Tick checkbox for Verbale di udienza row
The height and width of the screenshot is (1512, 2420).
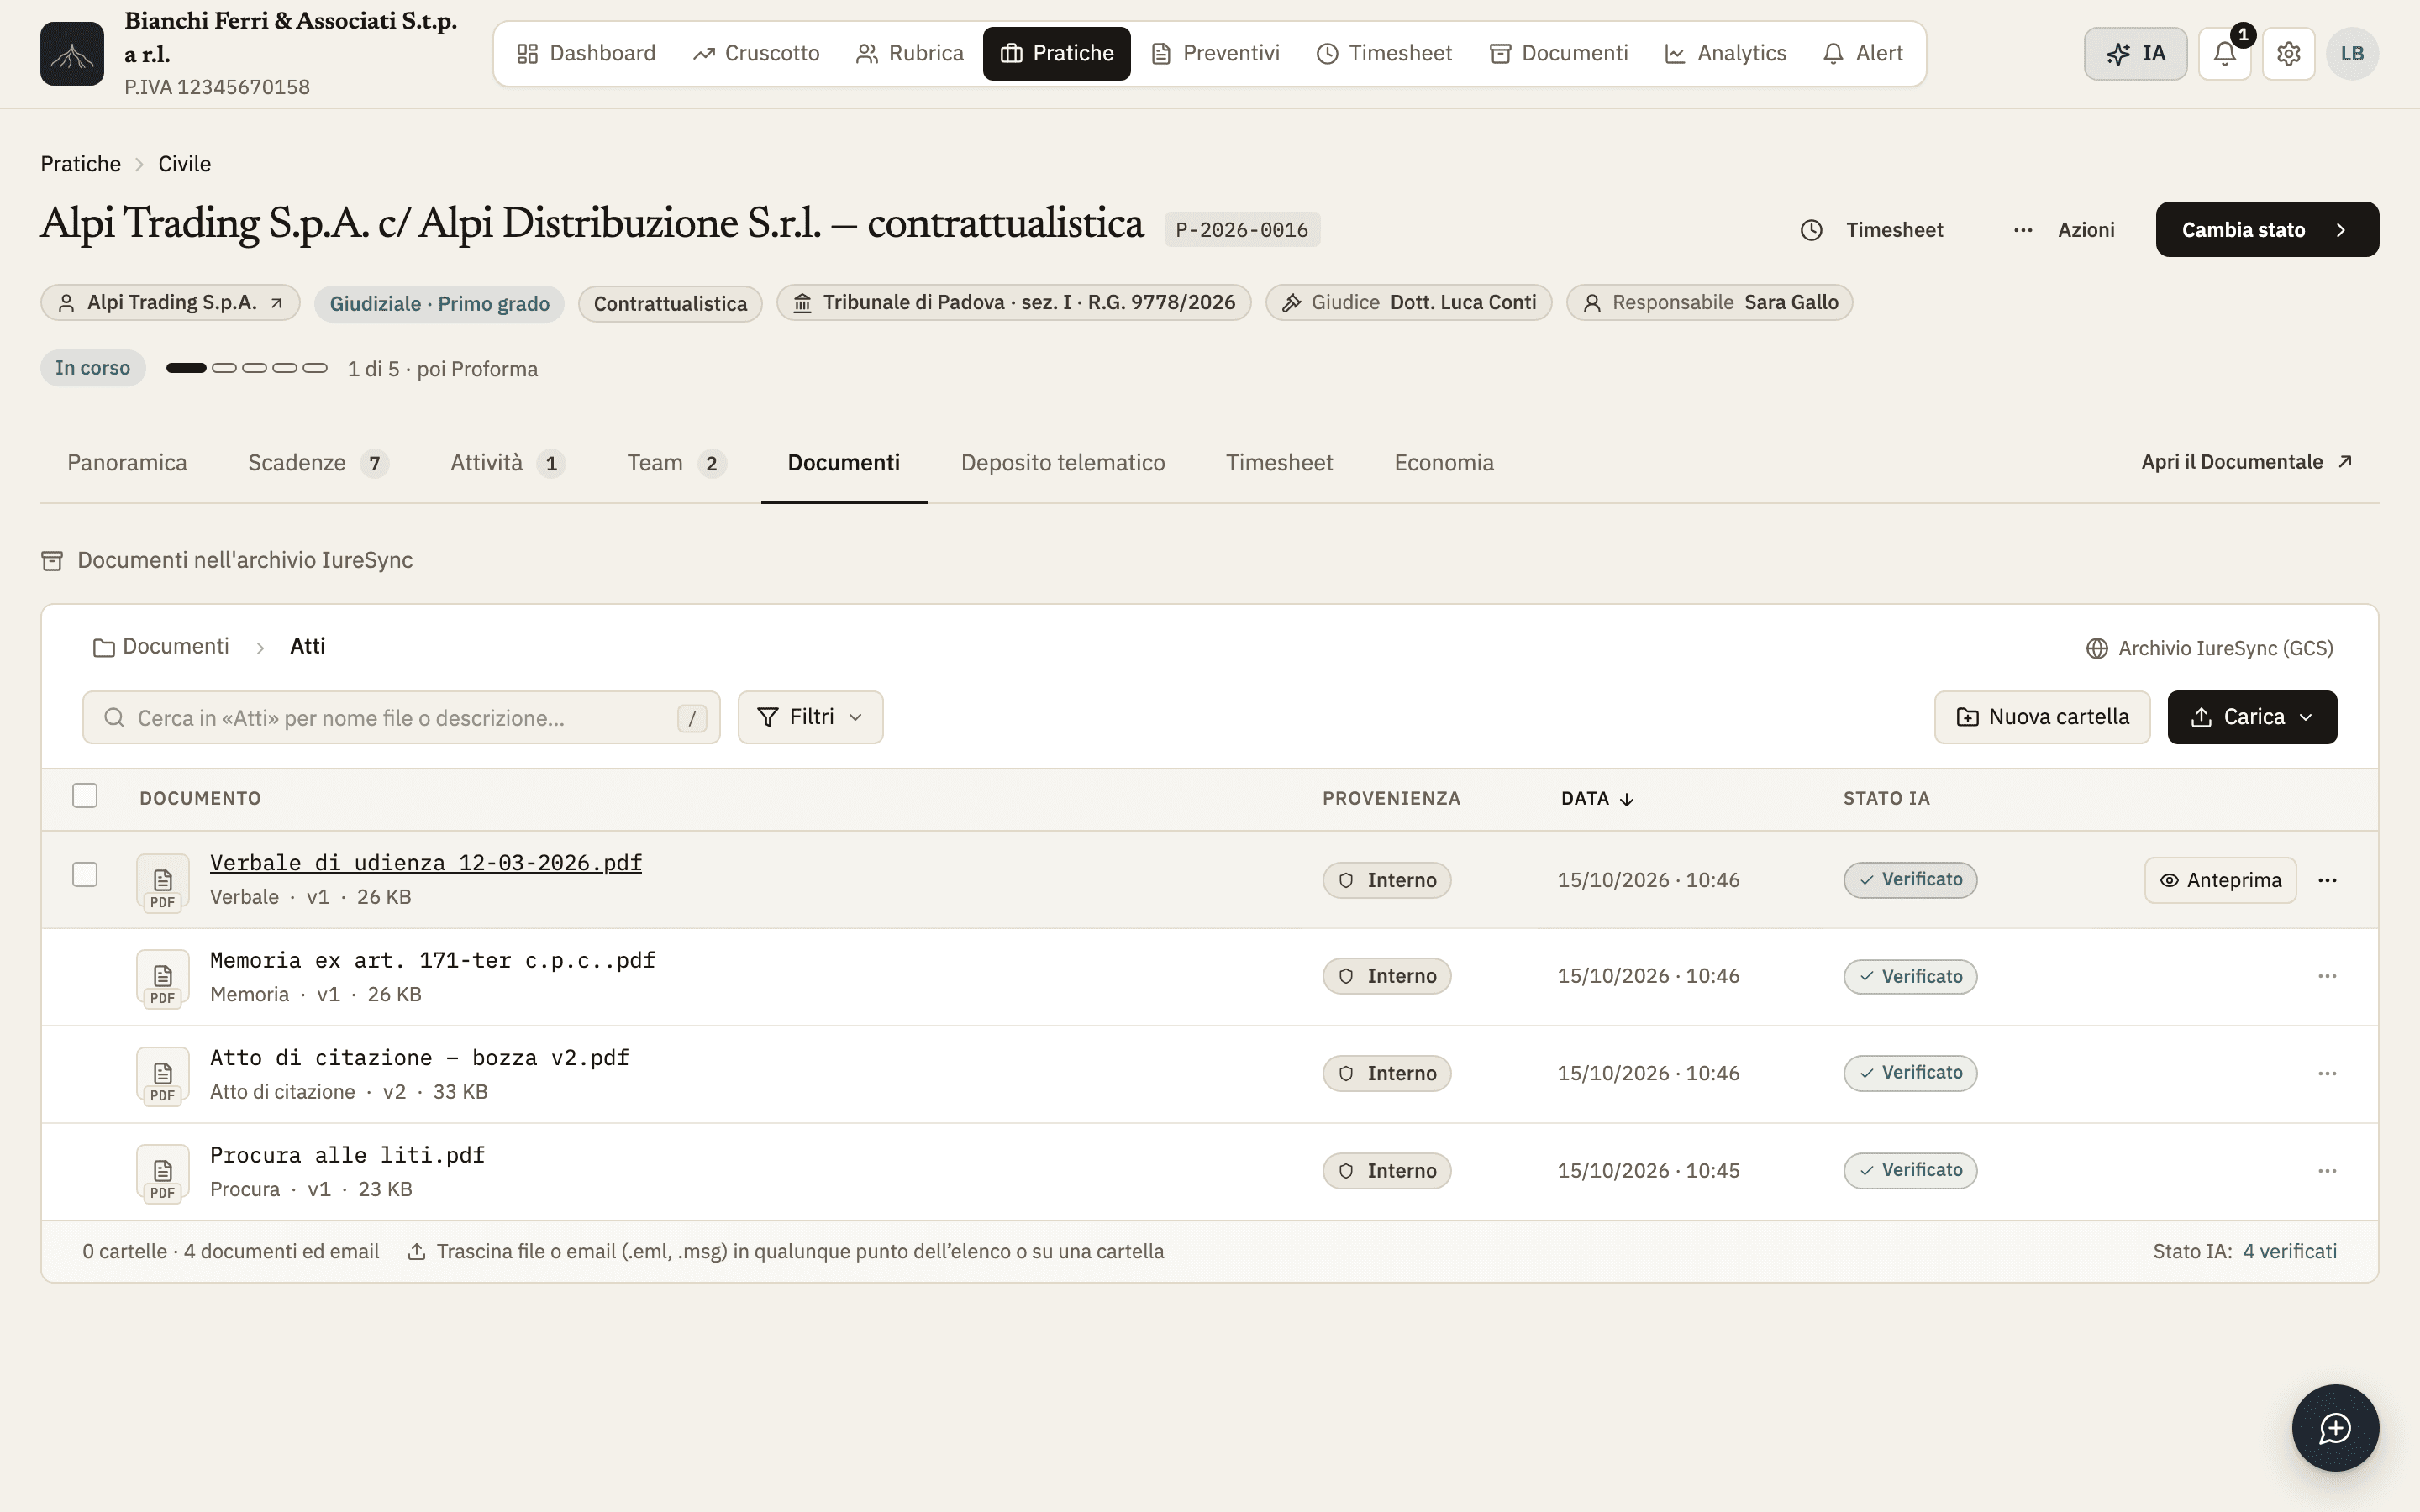(85, 875)
